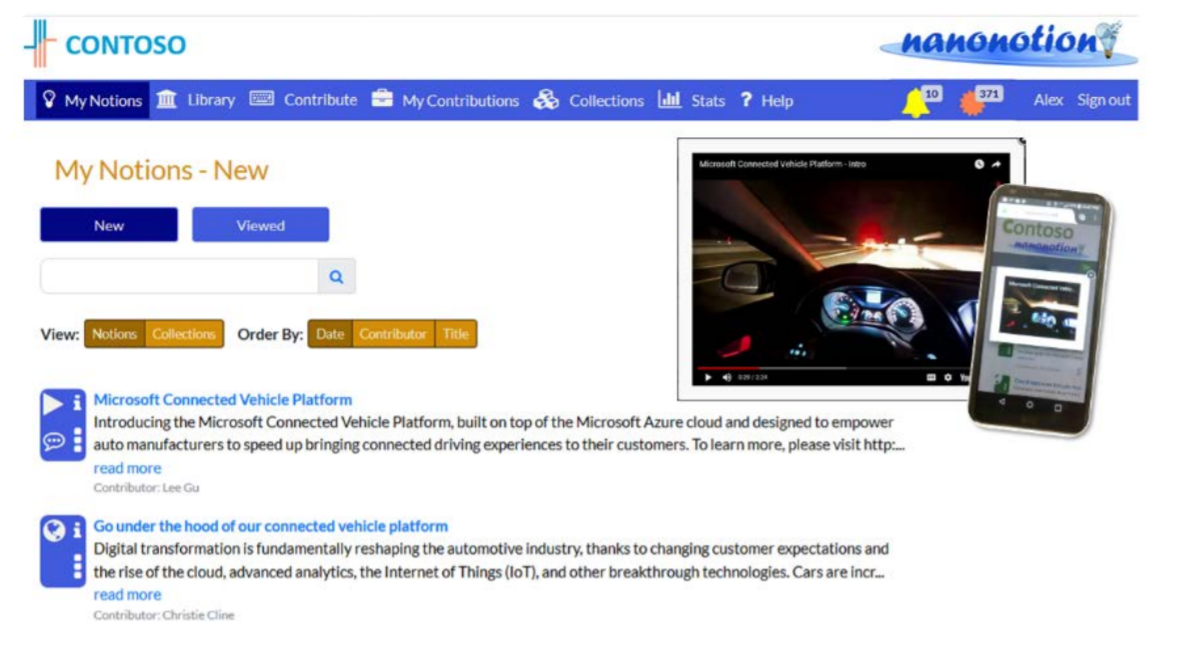This screenshot has width=1179, height=656.
Task: Switch to the Viewed notions
Action: 260,225
